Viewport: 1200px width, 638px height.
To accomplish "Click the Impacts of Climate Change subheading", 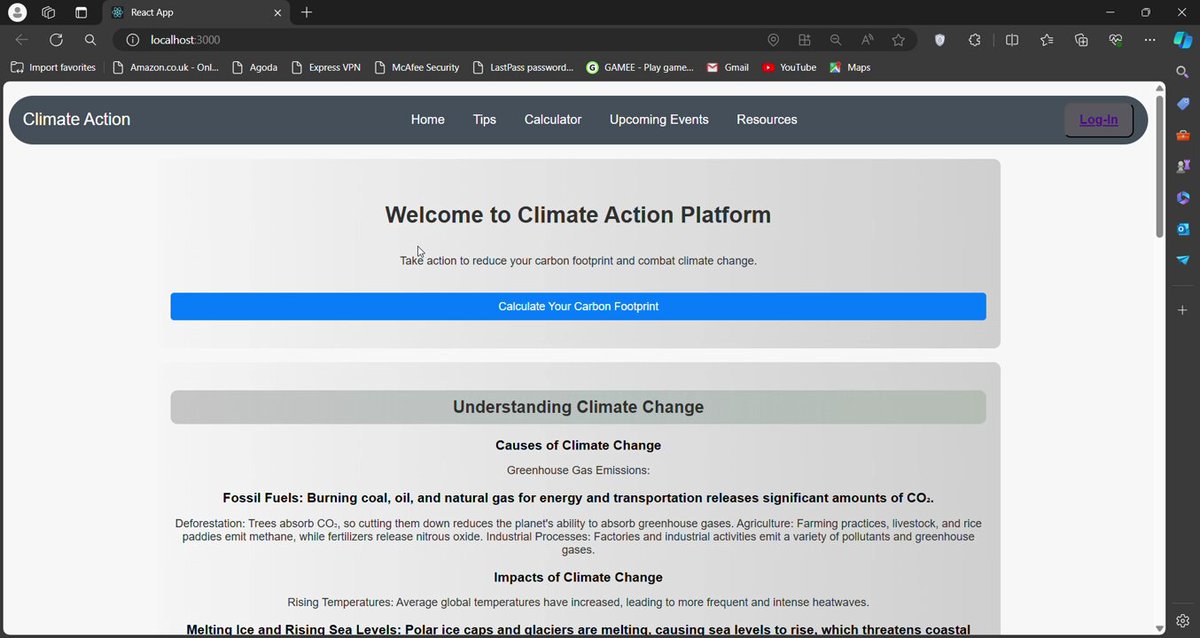I will point(578,577).
